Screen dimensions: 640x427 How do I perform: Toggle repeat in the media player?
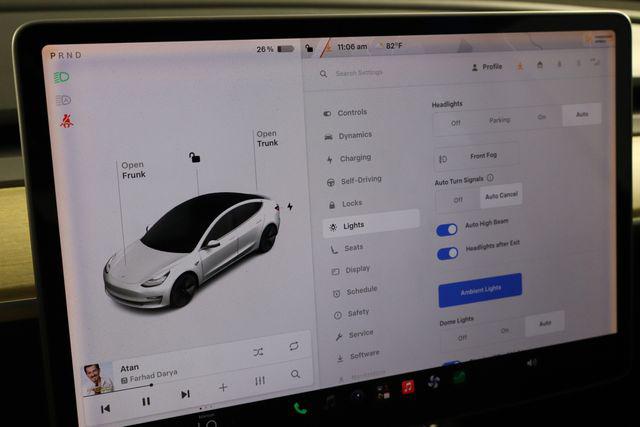point(294,346)
